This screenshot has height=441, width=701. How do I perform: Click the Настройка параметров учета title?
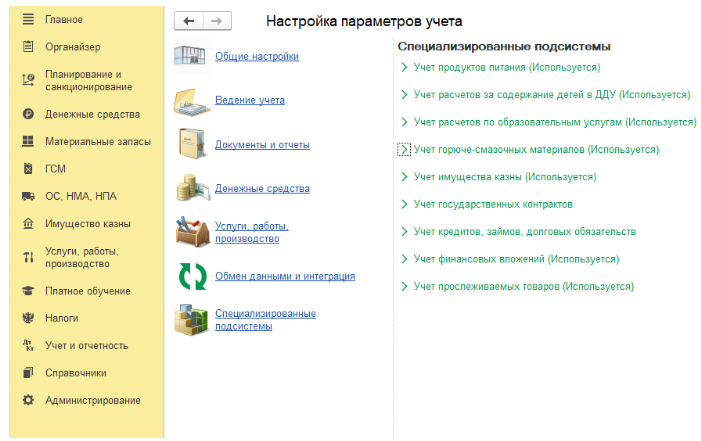(x=364, y=21)
